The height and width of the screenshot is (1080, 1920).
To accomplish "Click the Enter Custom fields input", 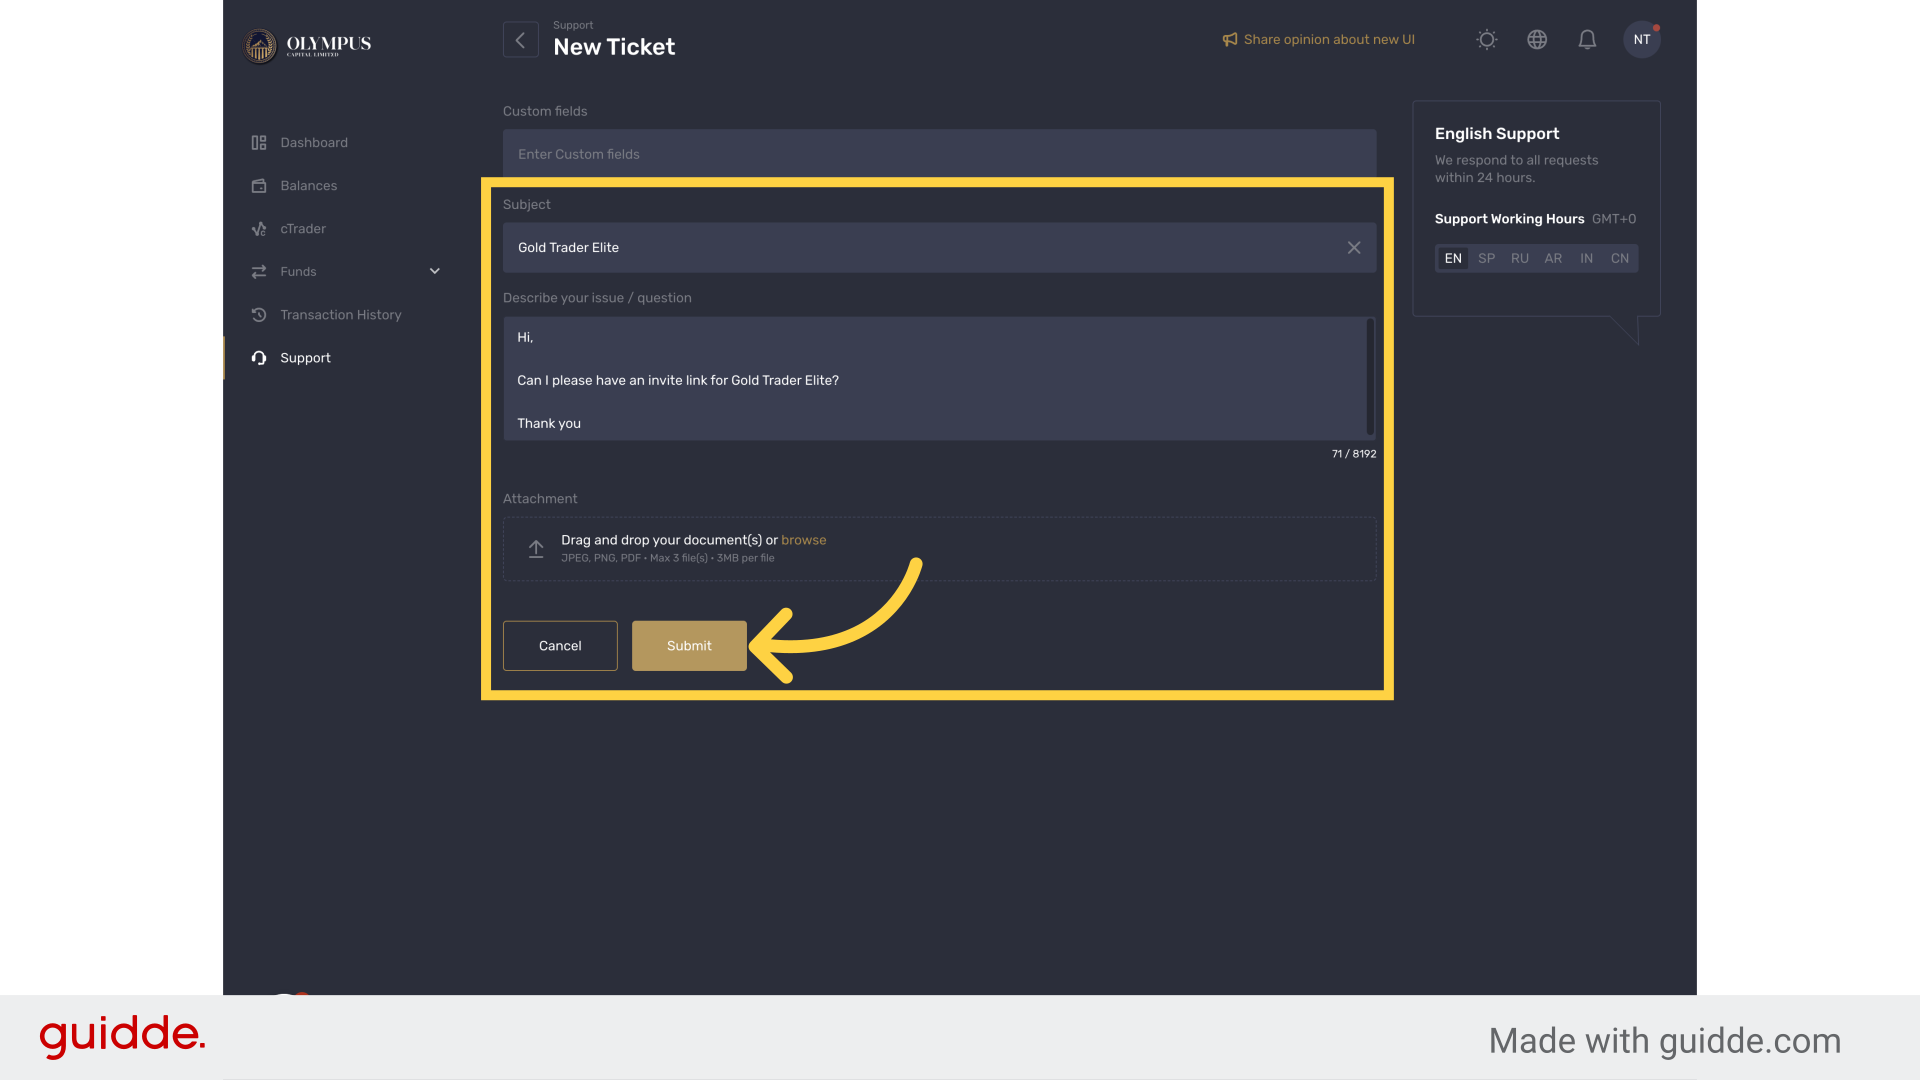I will [939, 154].
